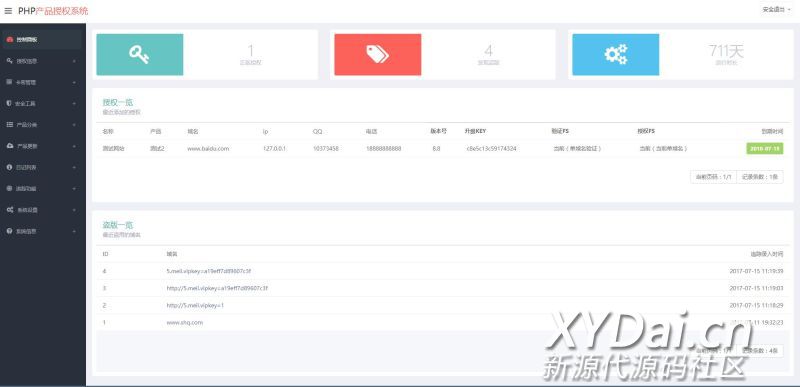Viewport: 800px width, 387px height.
Task: Open the www.baidu.com domain entry
Action: (208, 149)
